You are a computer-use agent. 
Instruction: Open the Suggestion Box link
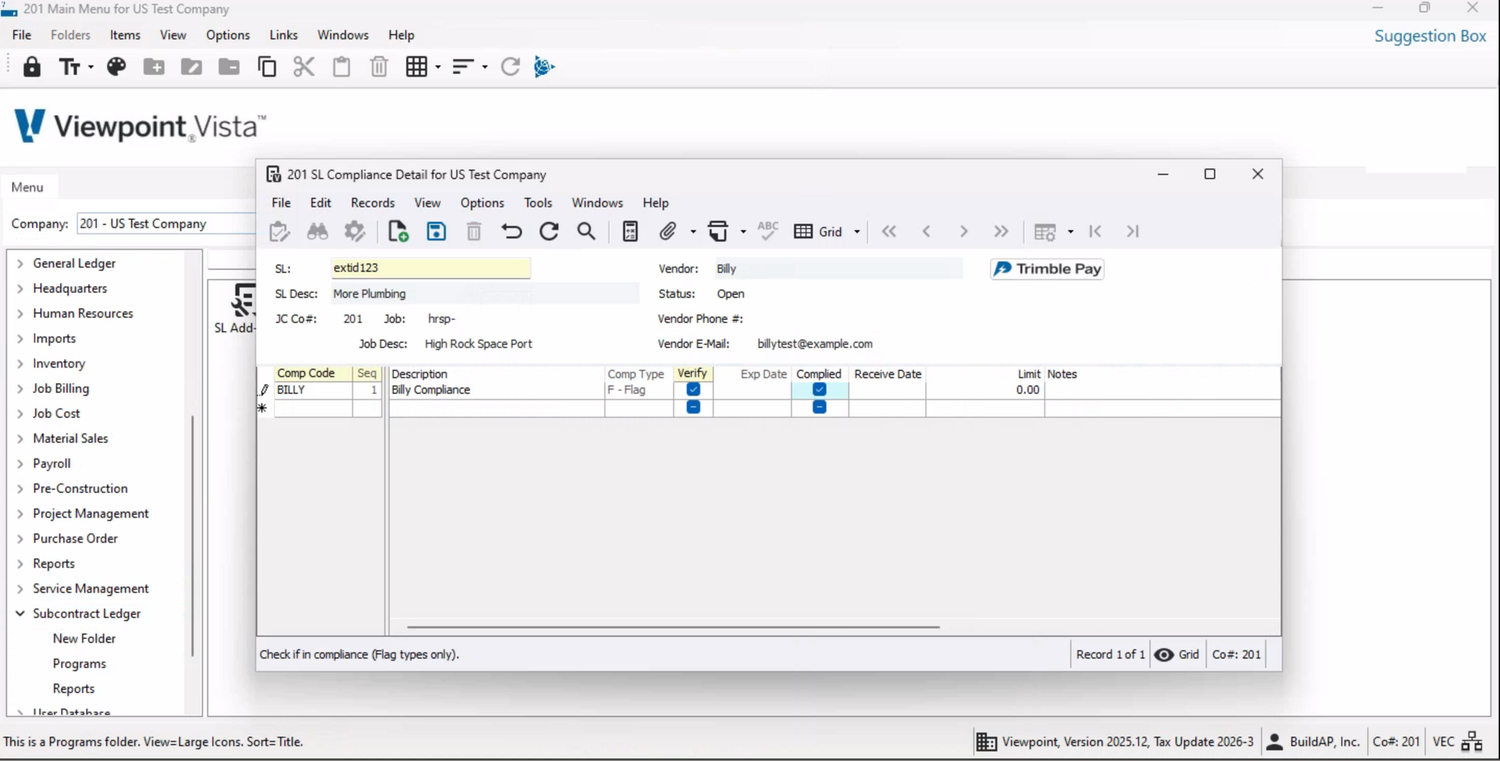(x=1430, y=36)
